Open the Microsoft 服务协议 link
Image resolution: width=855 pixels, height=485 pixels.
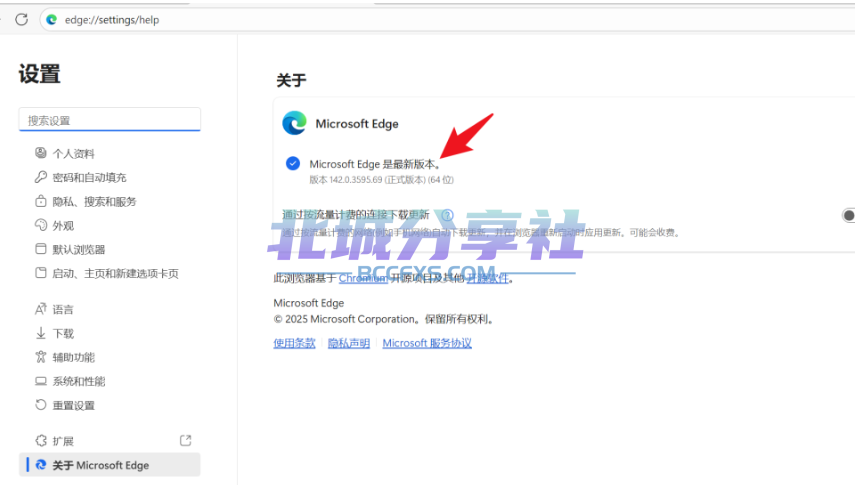click(427, 343)
